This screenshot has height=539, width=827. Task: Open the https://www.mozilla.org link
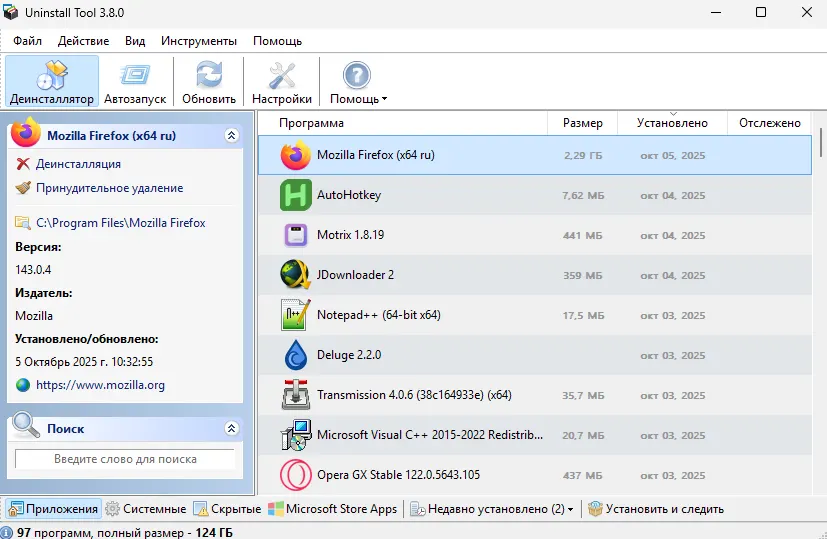100,385
